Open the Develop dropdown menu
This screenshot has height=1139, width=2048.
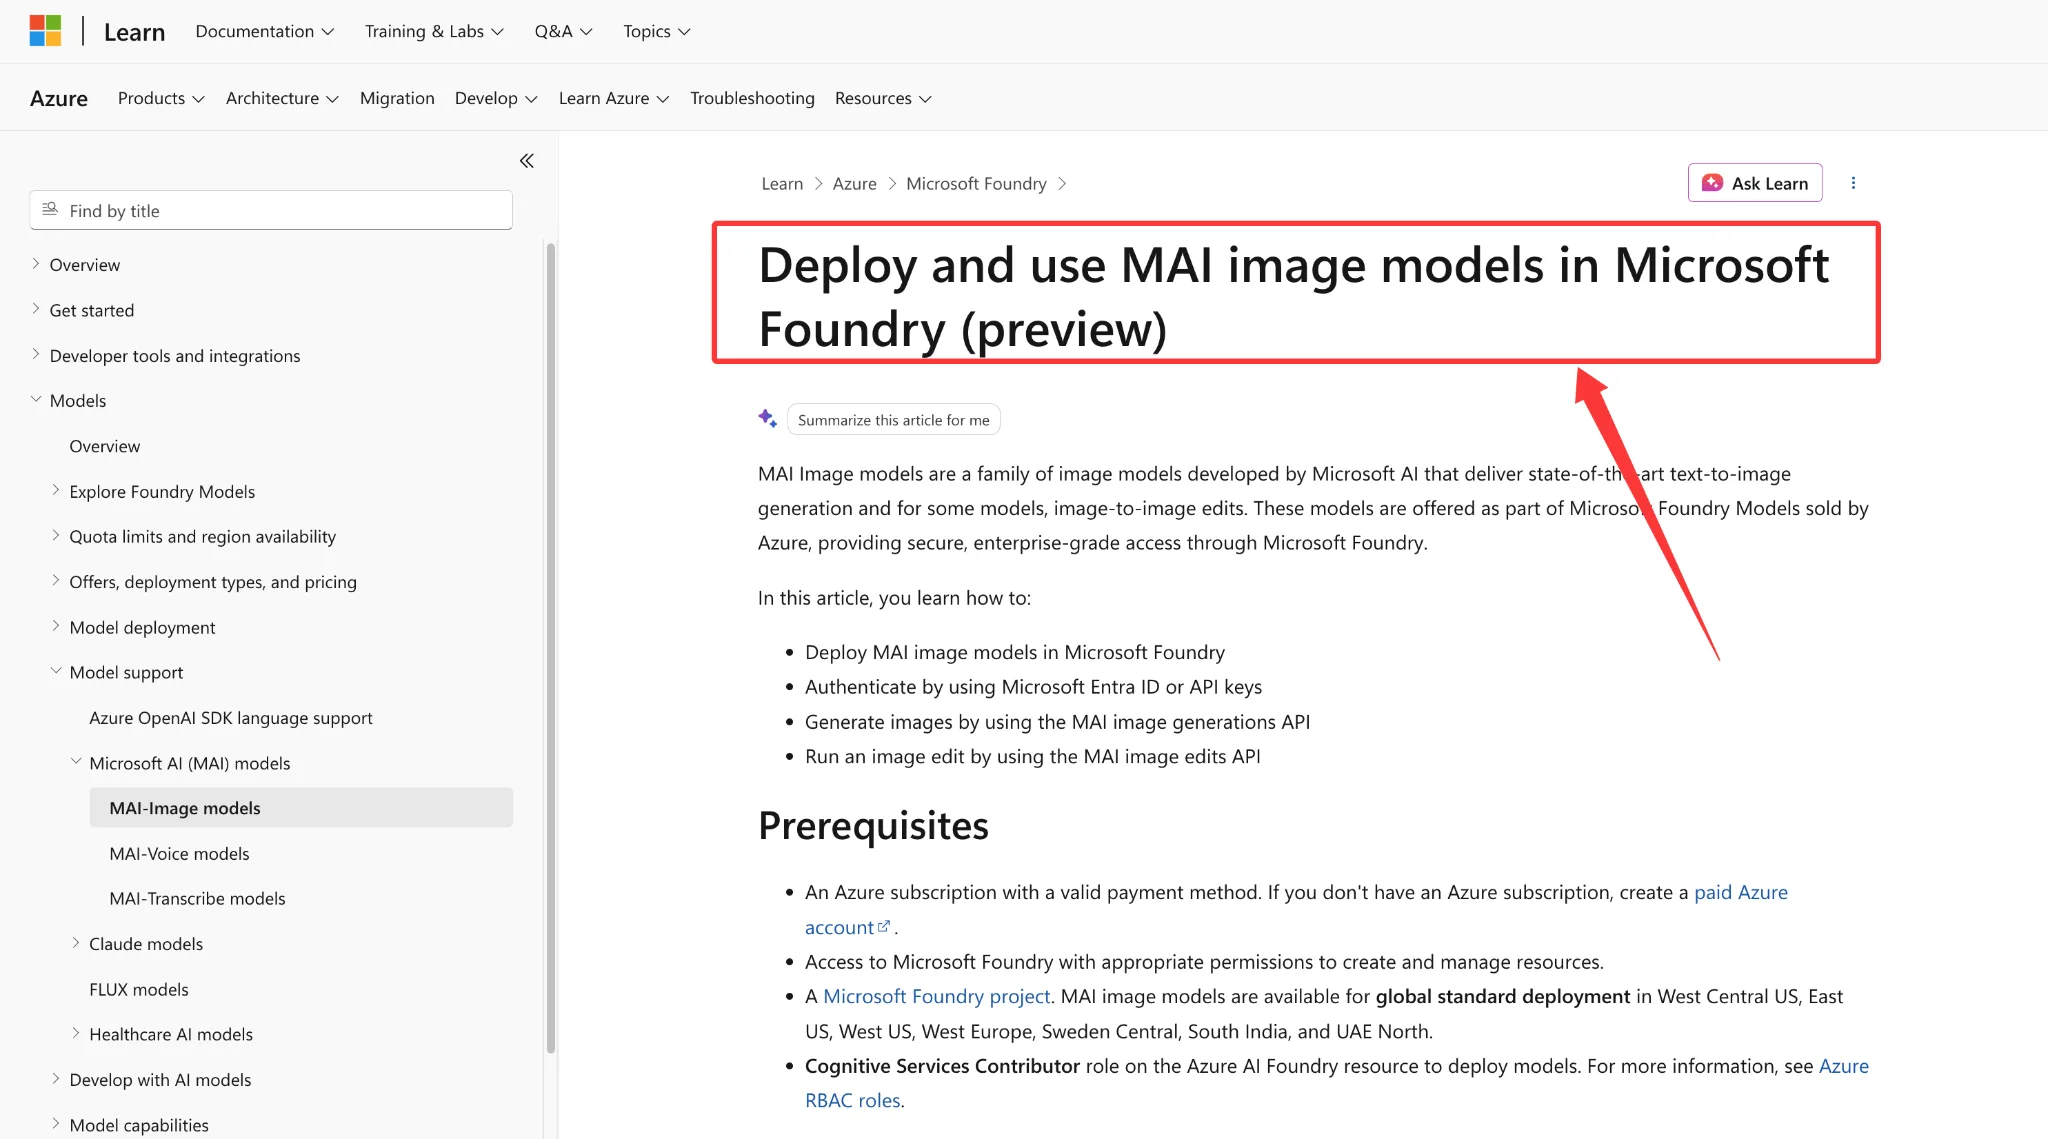tap(496, 98)
